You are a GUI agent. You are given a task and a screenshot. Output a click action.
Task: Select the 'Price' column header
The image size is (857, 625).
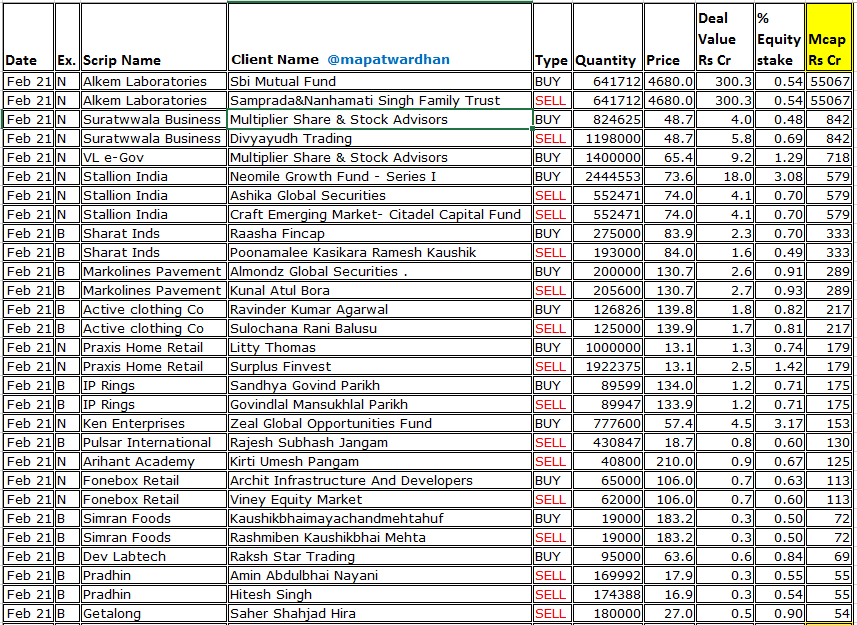point(670,37)
